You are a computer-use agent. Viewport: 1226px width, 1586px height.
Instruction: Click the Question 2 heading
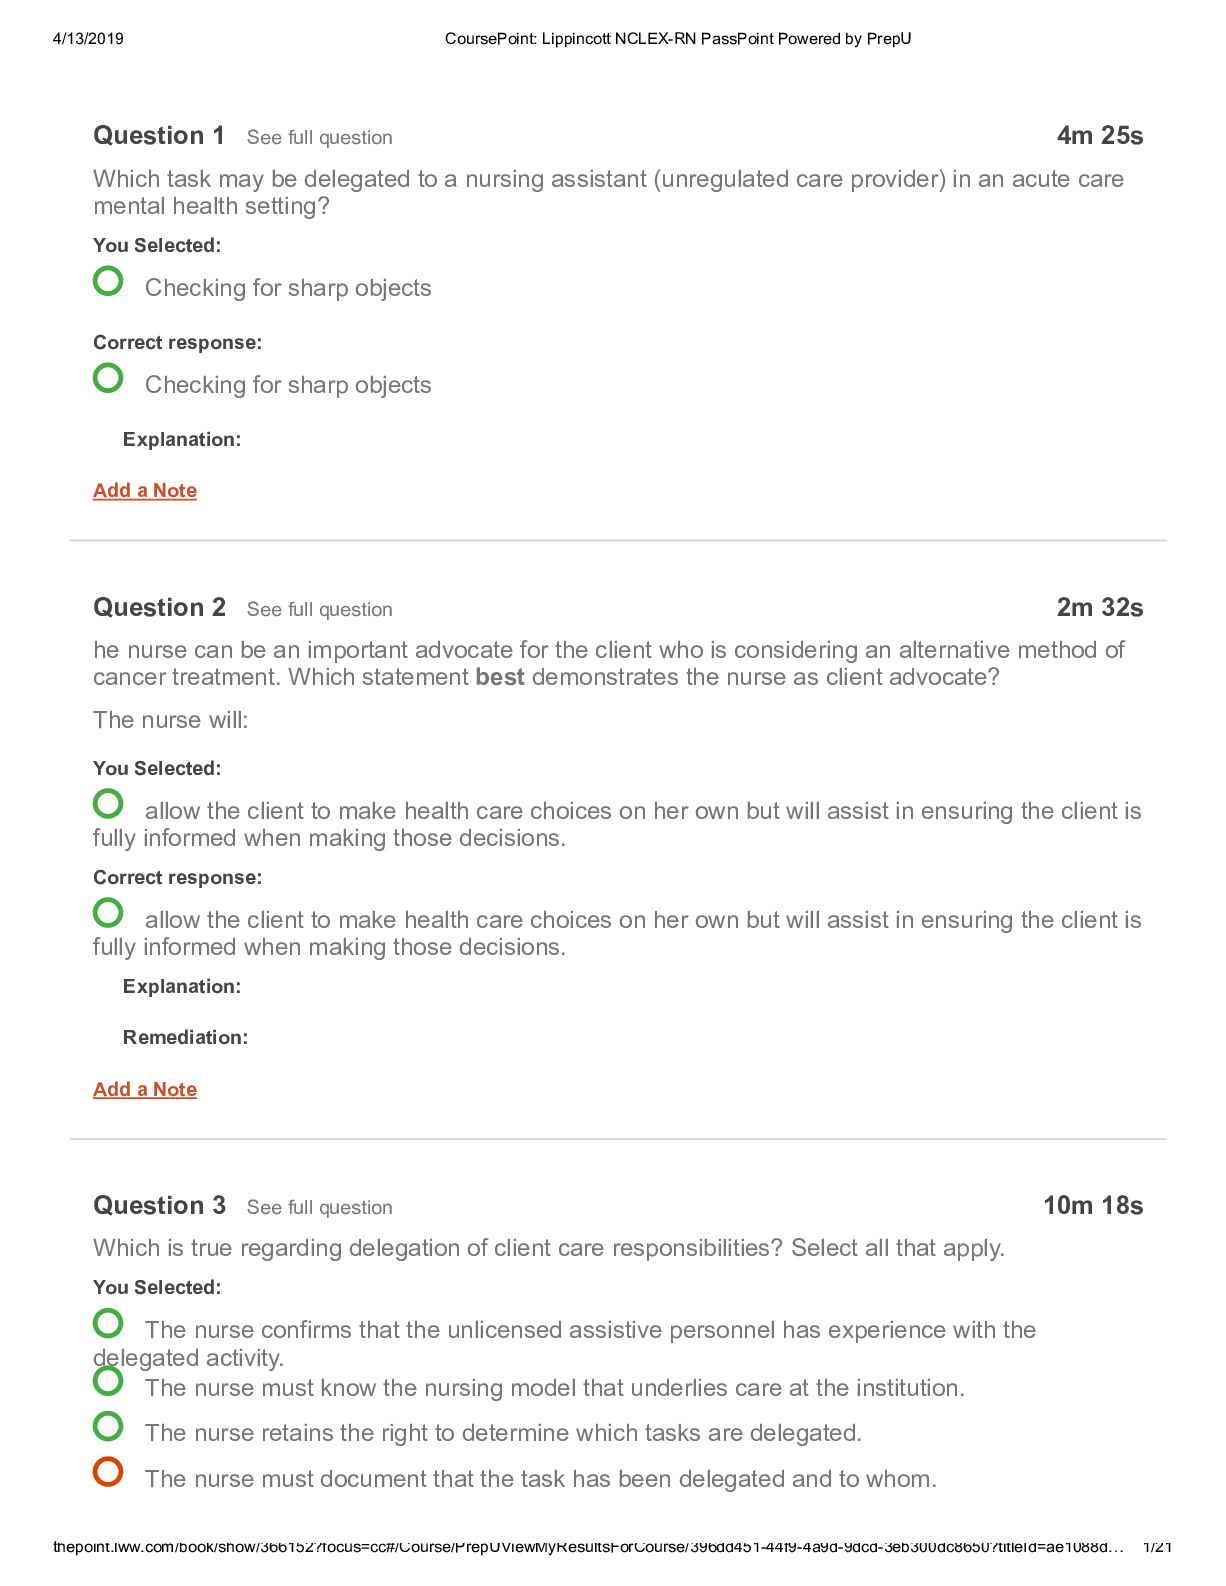tap(159, 608)
